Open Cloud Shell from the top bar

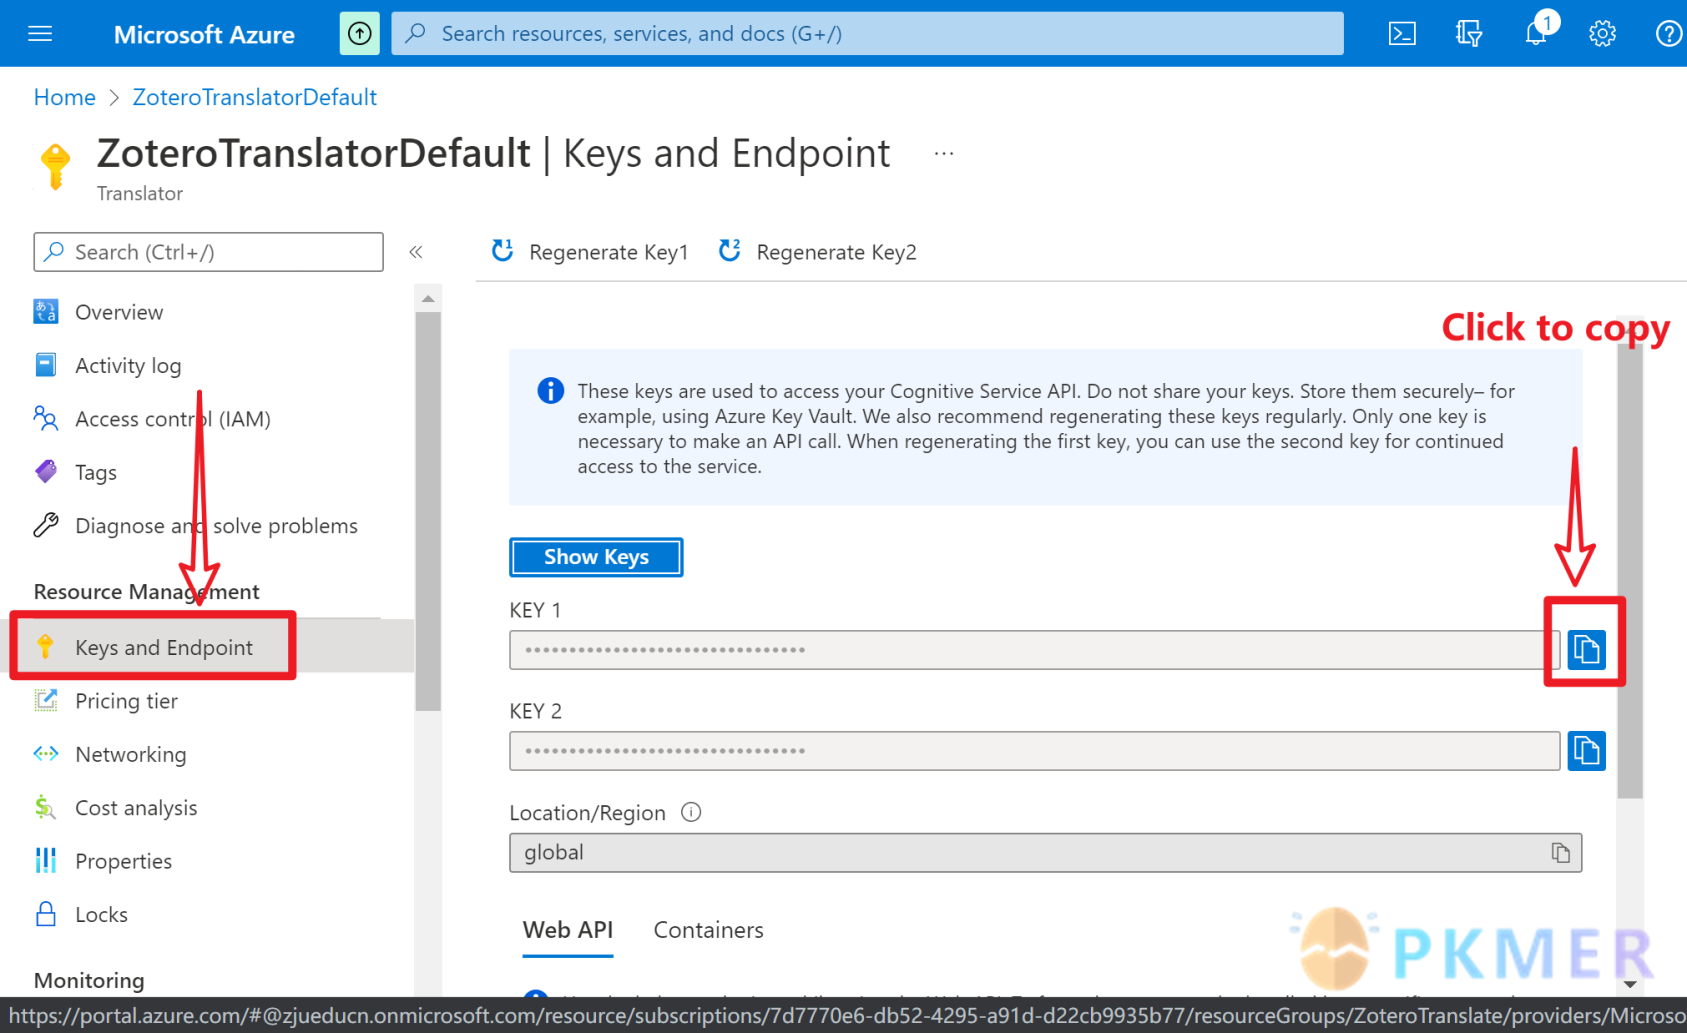tap(1402, 34)
